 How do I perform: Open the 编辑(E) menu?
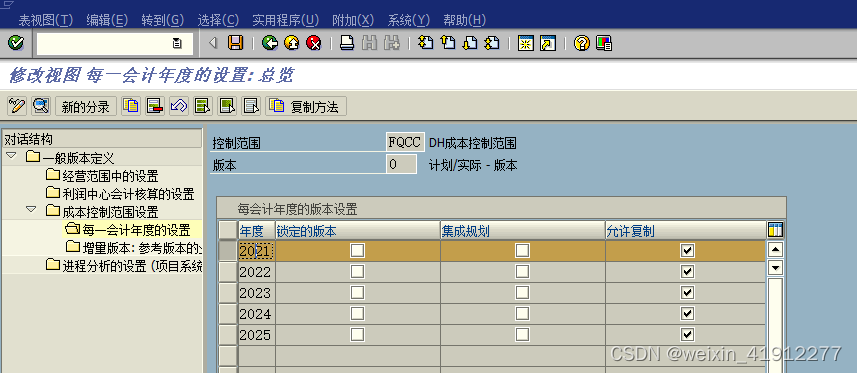(107, 20)
